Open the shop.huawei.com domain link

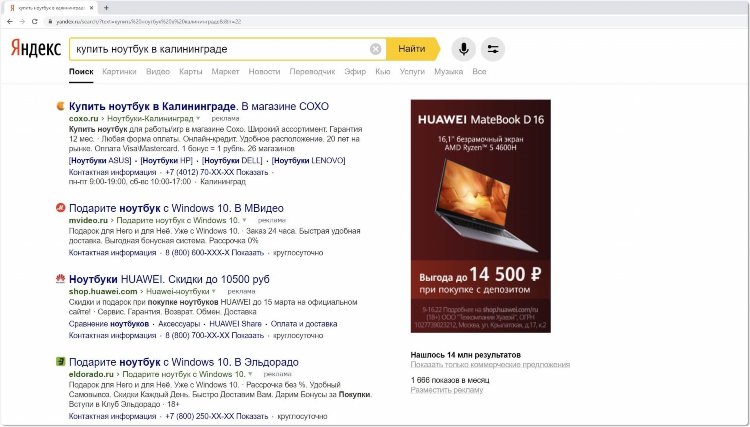click(x=103, y=291)
